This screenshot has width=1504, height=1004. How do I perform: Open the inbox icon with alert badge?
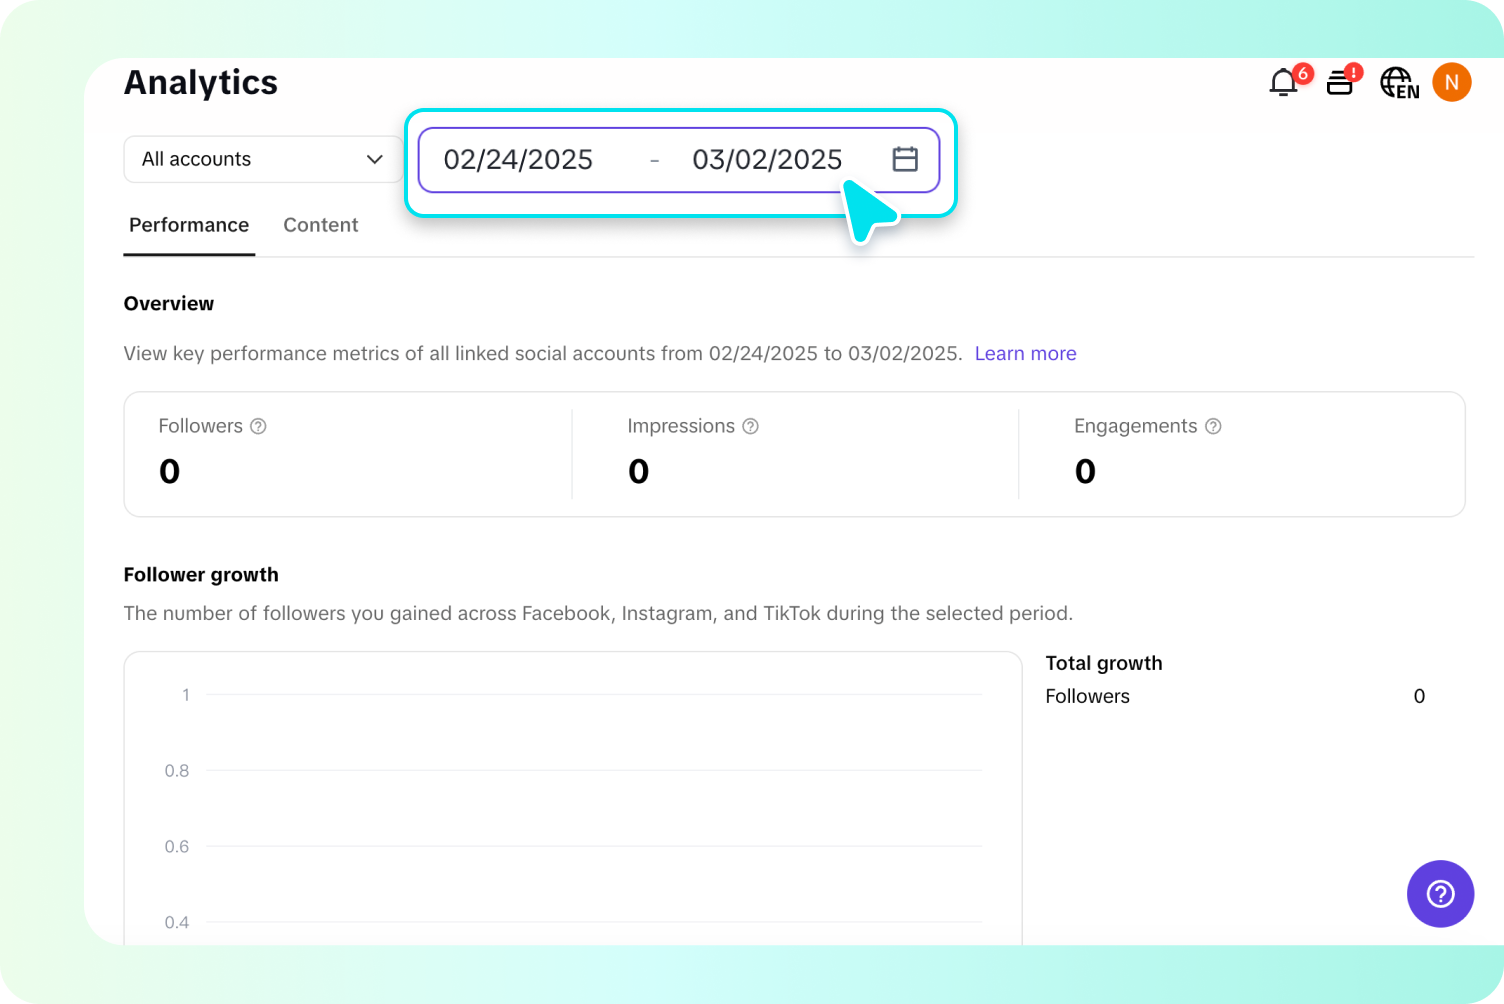point(1340,84)
